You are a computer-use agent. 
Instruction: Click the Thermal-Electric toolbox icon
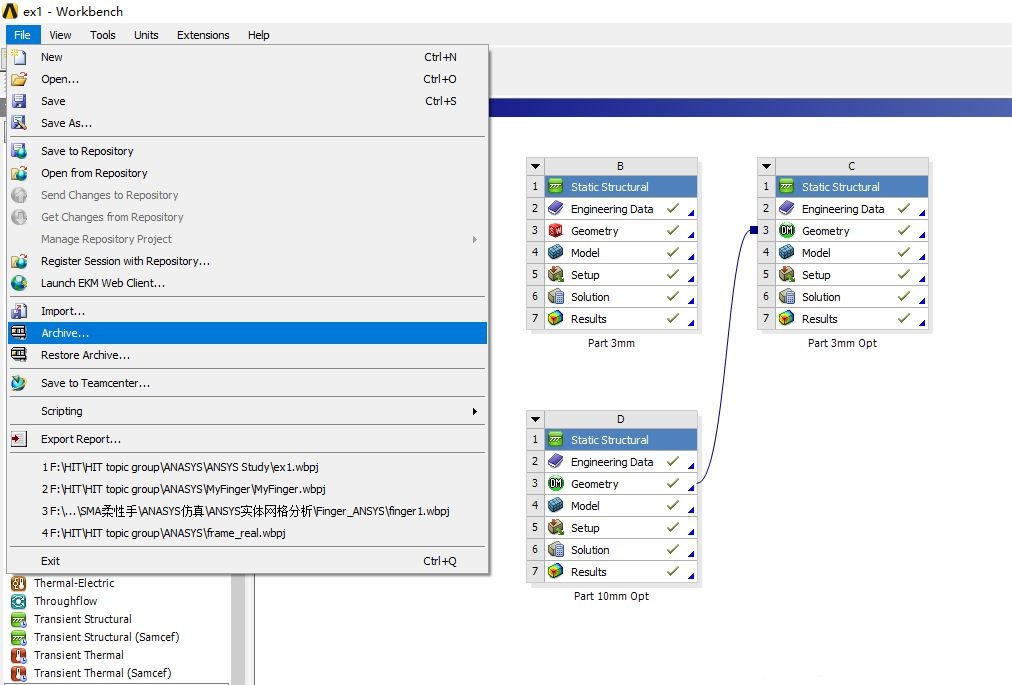(x=19, y=583)
